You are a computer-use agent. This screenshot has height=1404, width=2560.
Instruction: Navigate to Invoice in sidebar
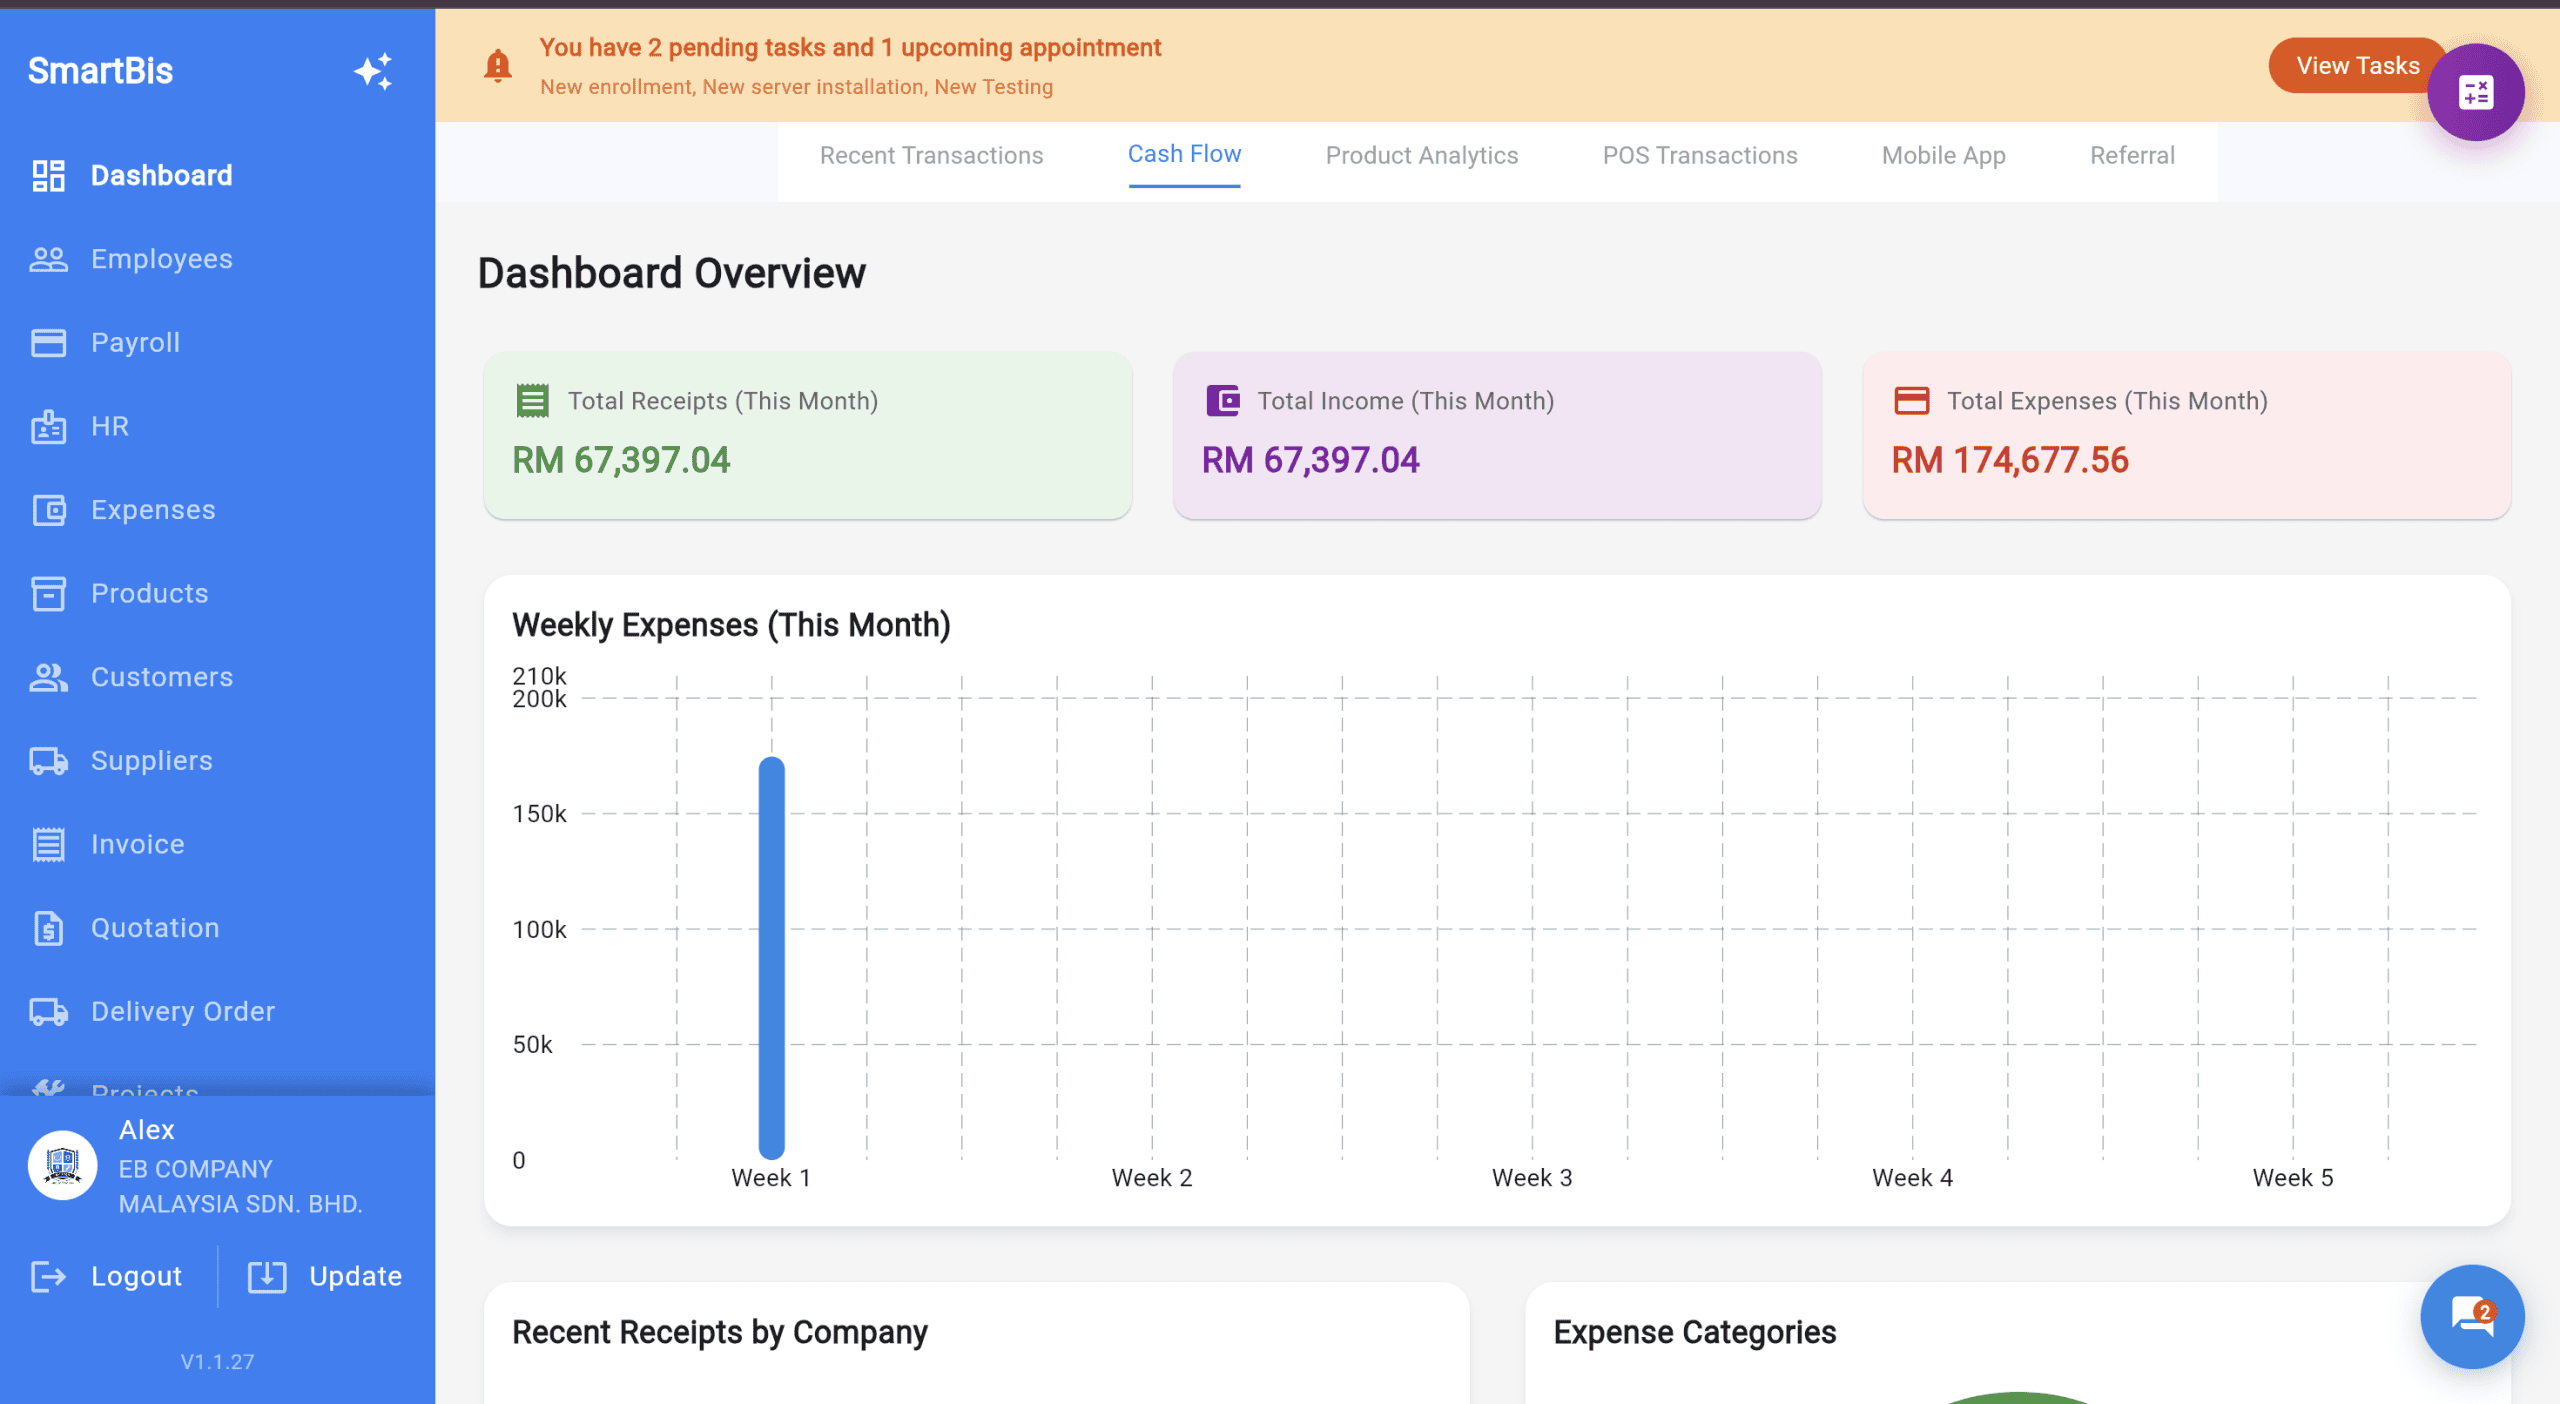tap(138, 844)
